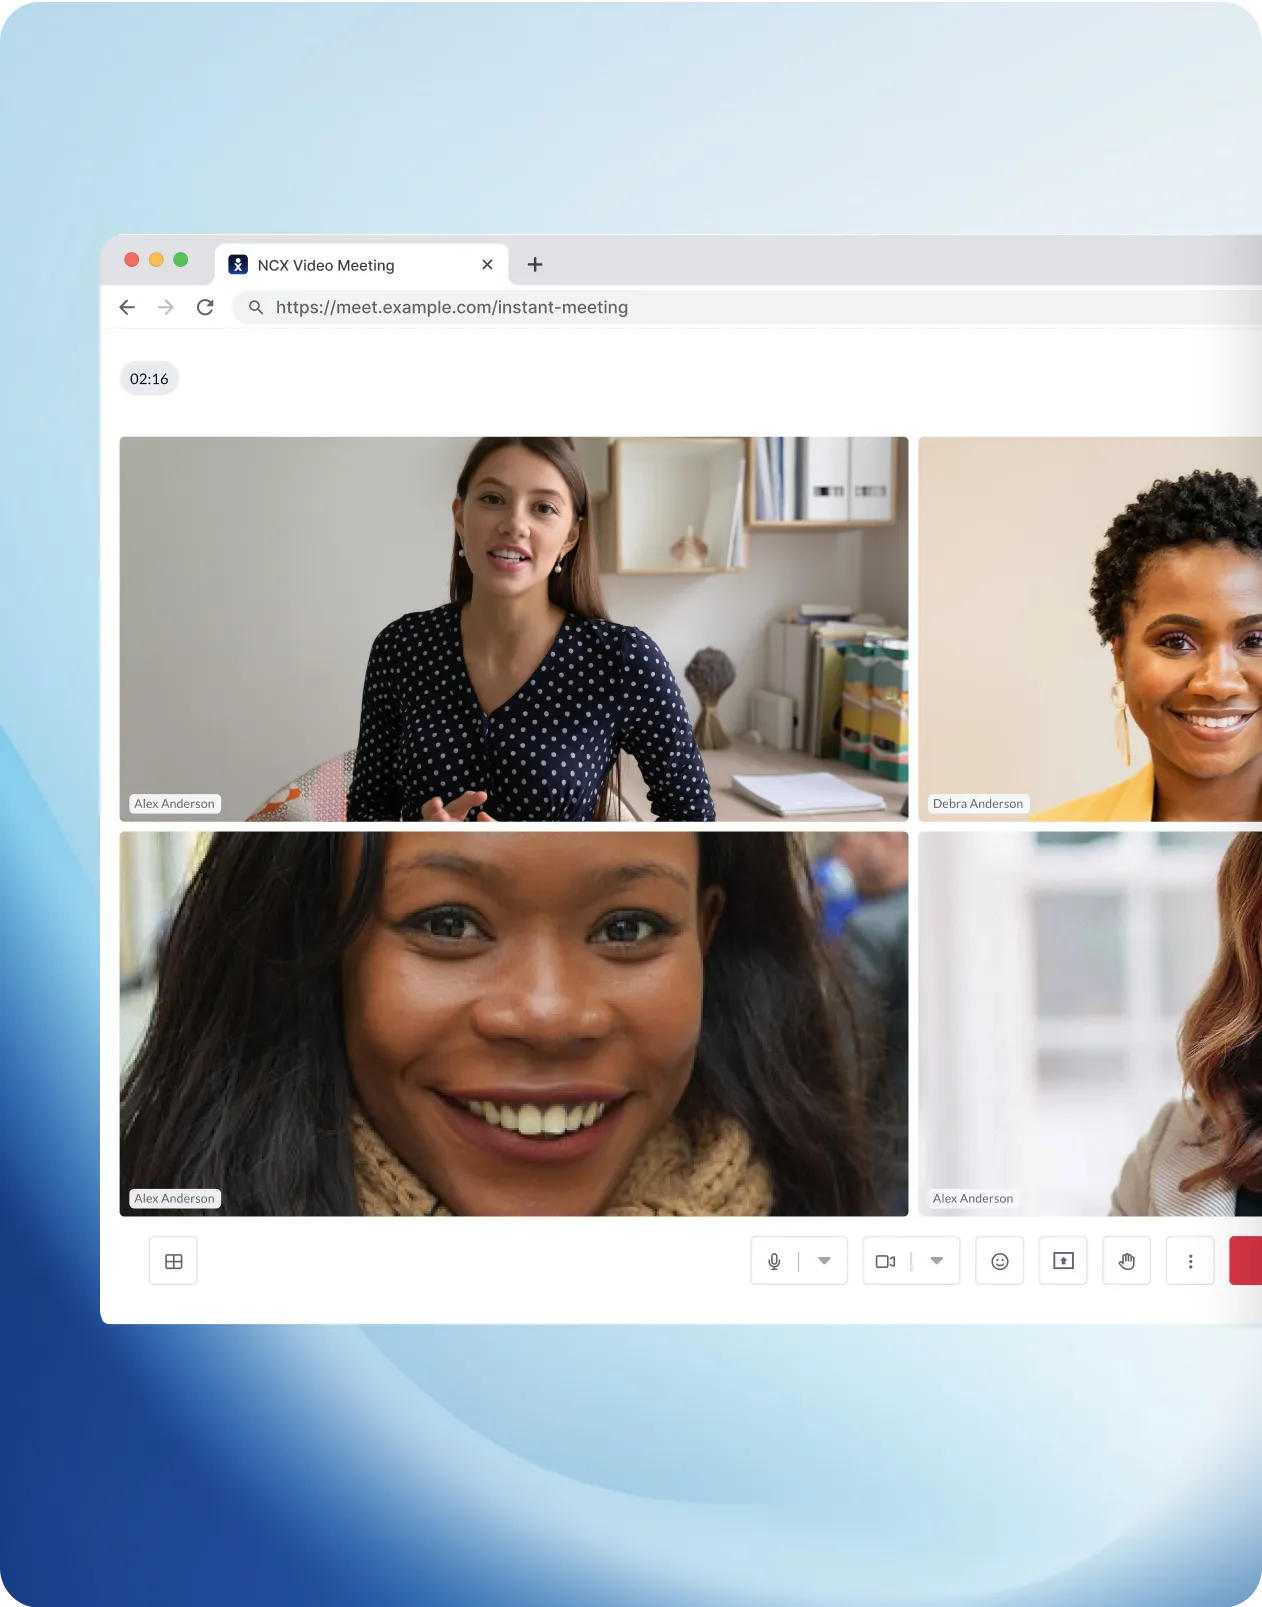Maximize window with the green button
This screenshot has height=1607, width=1262.
[x=181, y=260]
